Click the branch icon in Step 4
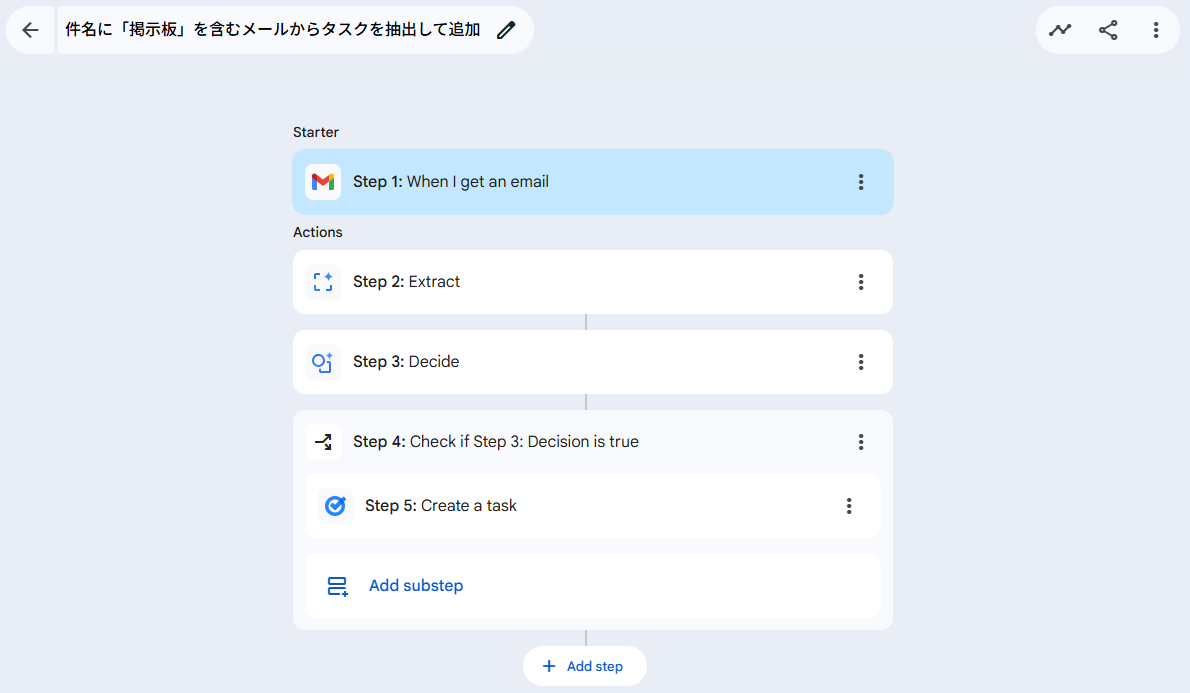The height and width of the screenshot is (693, 1190). coord(323,442)
